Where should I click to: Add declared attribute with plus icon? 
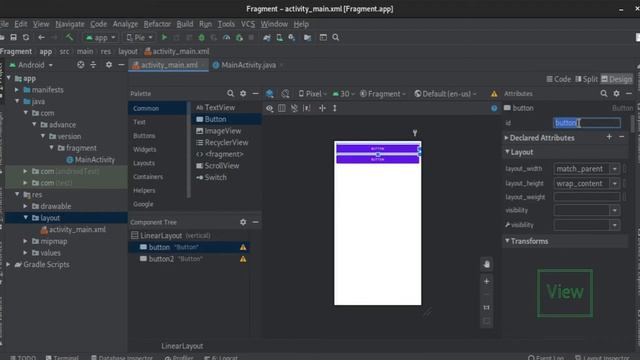(609, 137)
